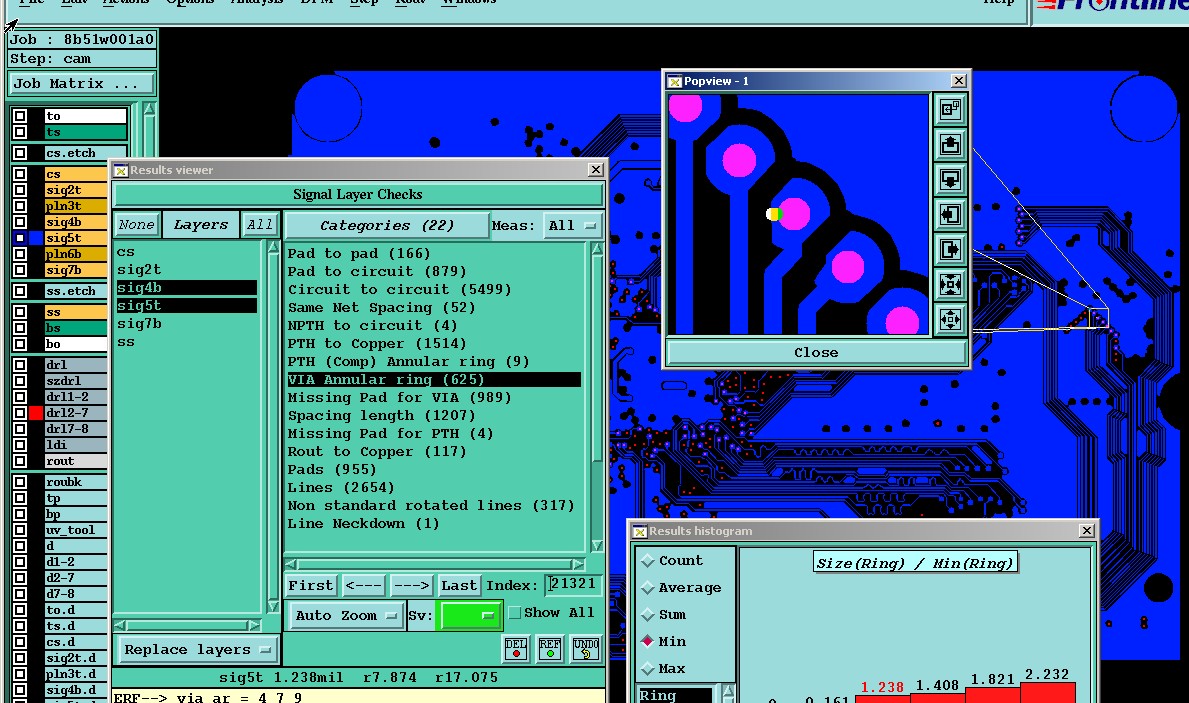
Task: Select the Max histogram option
Action: pyautogui.click(x=648, y=669)
